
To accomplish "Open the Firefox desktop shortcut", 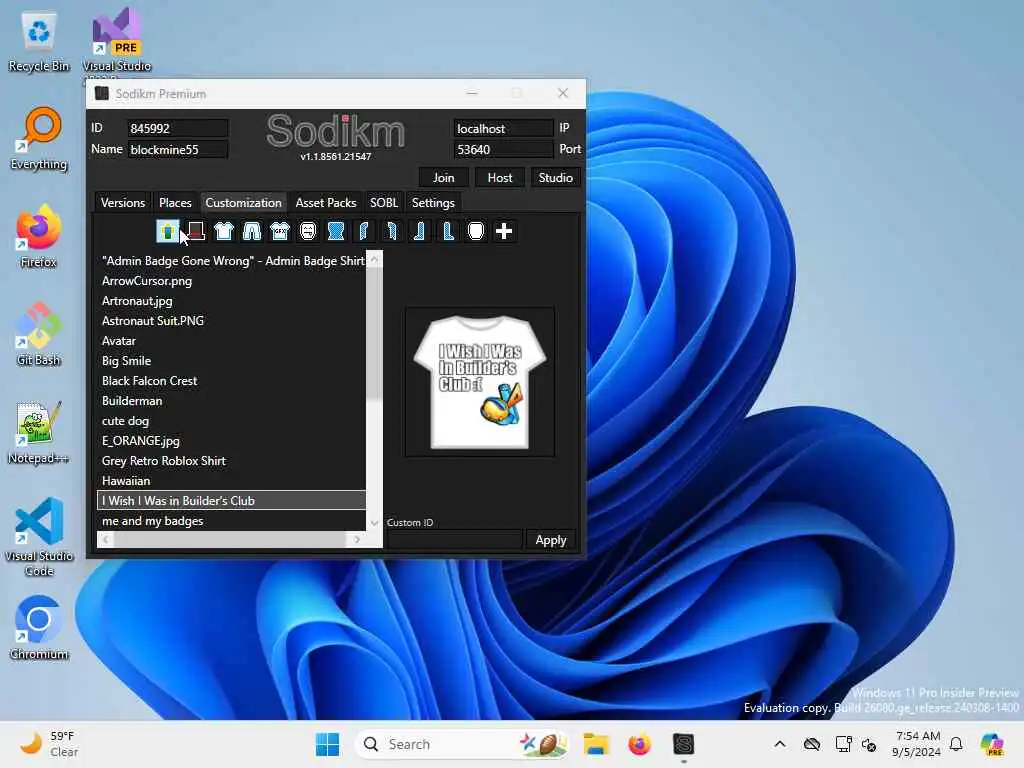I will point(39,236).
